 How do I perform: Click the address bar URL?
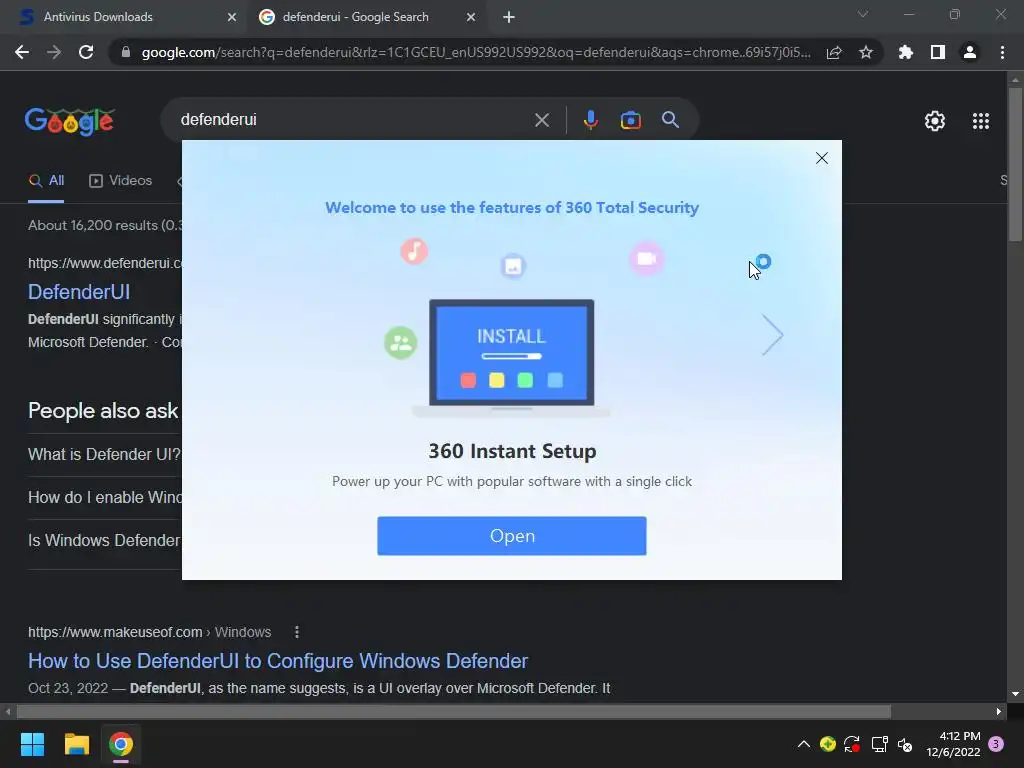476,52
